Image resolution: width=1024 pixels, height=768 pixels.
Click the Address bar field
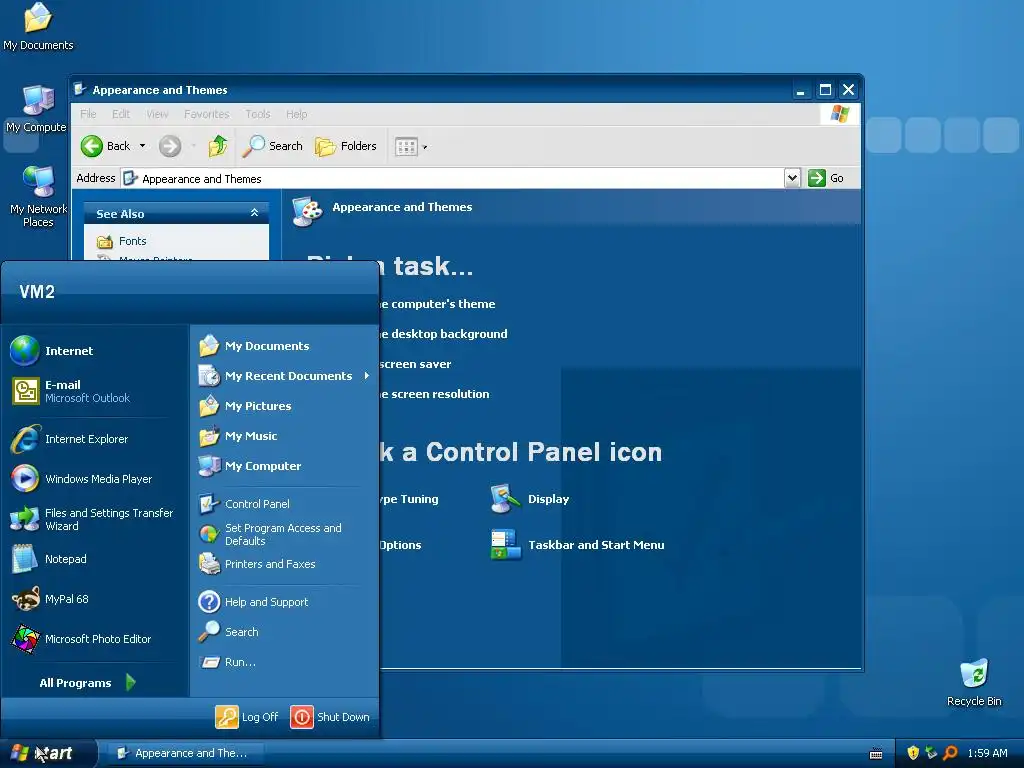(x=453, y=178)
